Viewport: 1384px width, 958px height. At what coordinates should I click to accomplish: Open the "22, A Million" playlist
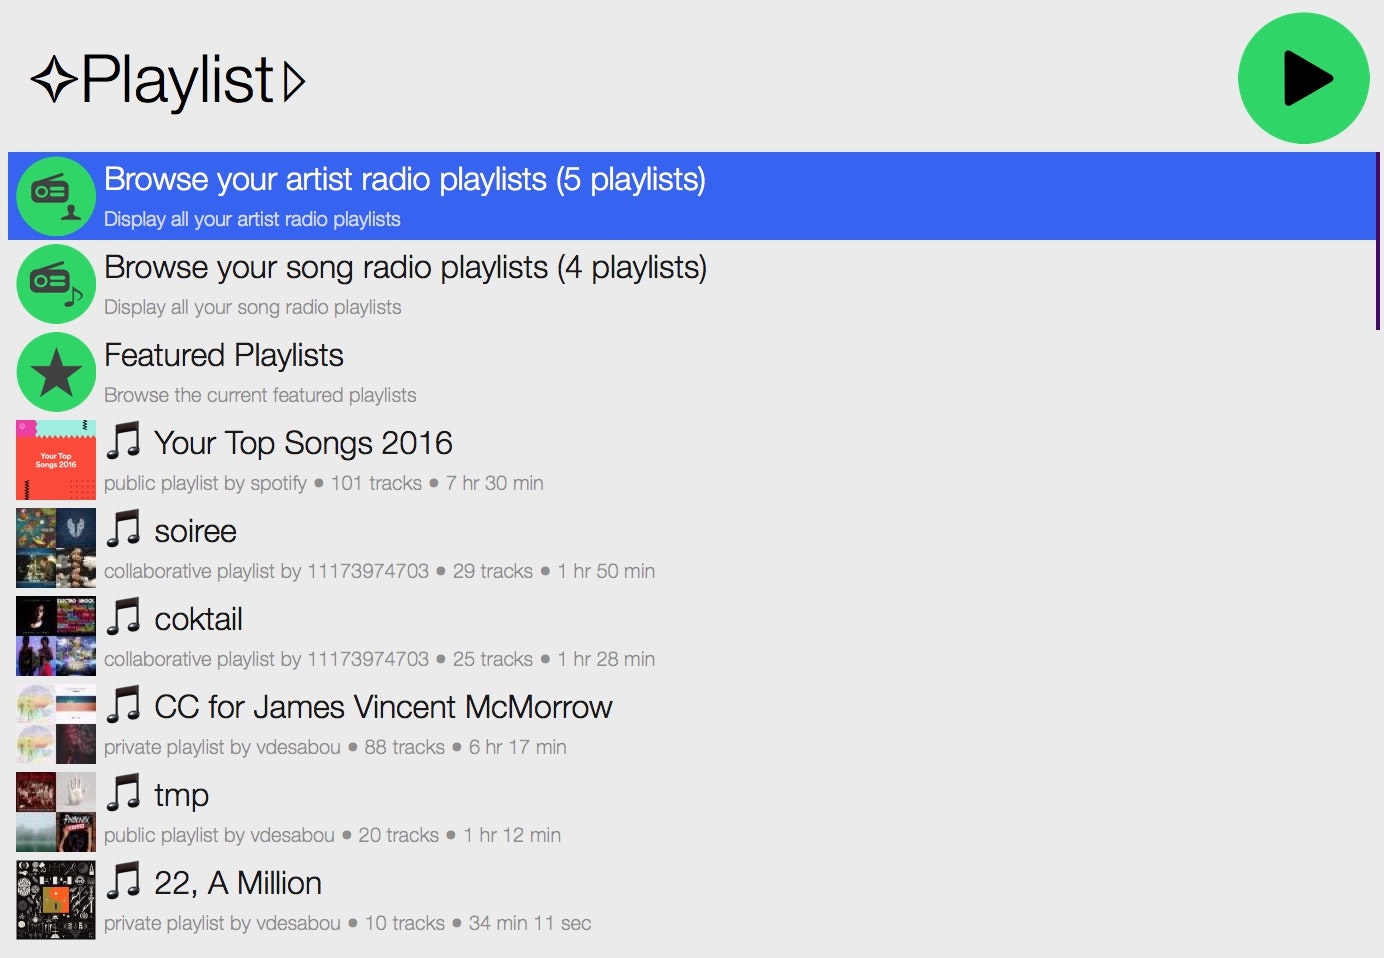click(237, 883)
